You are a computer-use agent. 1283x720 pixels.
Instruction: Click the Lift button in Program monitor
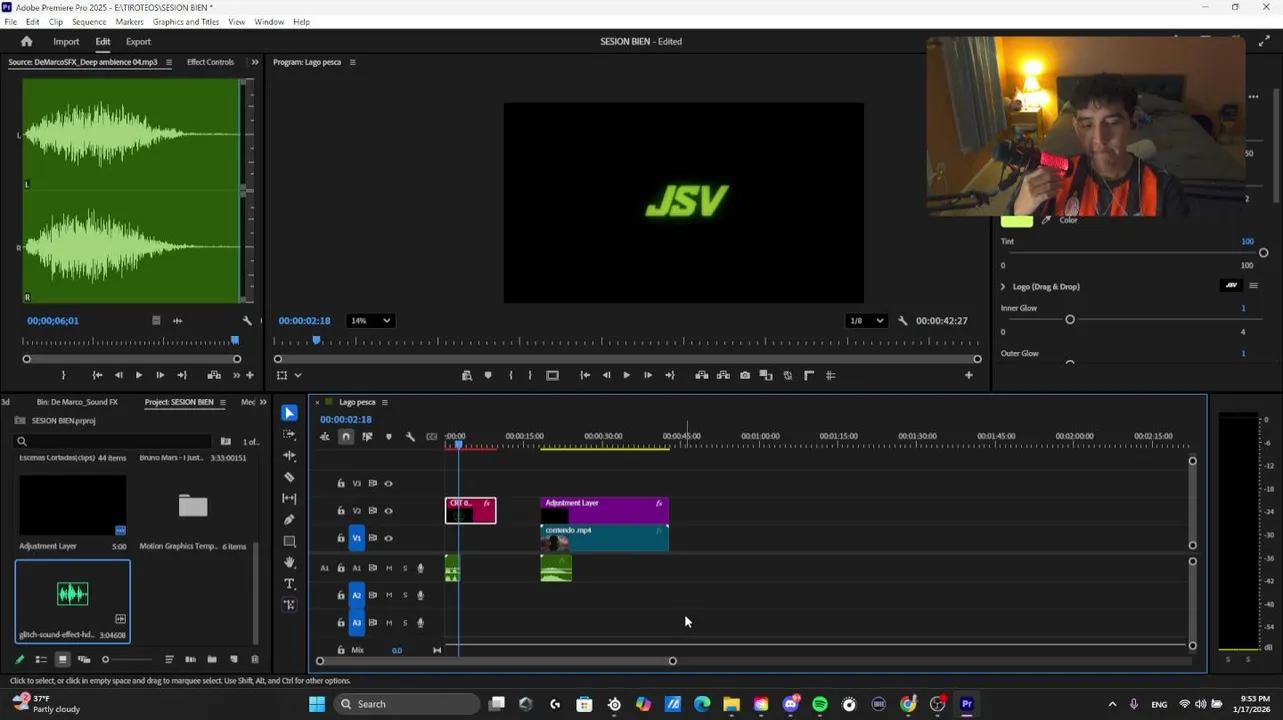coord(701,375)
